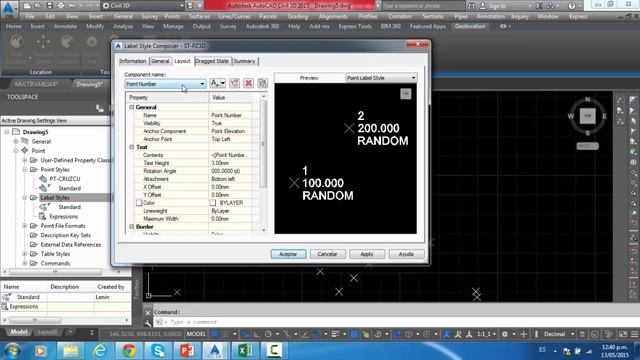Open the Windows Start button
Screen dimensions: 640x360
click(x=12, y=350)
